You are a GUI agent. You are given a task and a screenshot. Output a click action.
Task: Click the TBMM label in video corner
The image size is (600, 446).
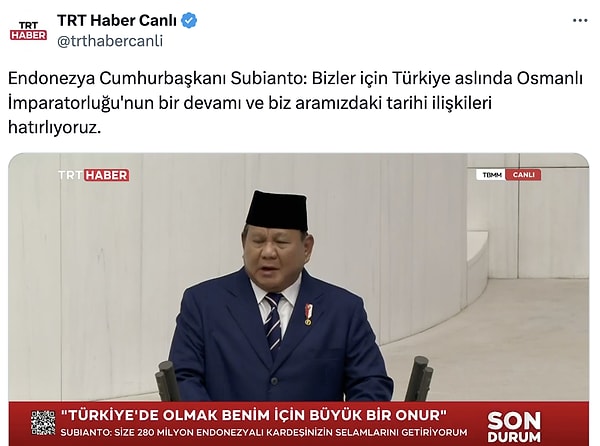coord(491,175)
